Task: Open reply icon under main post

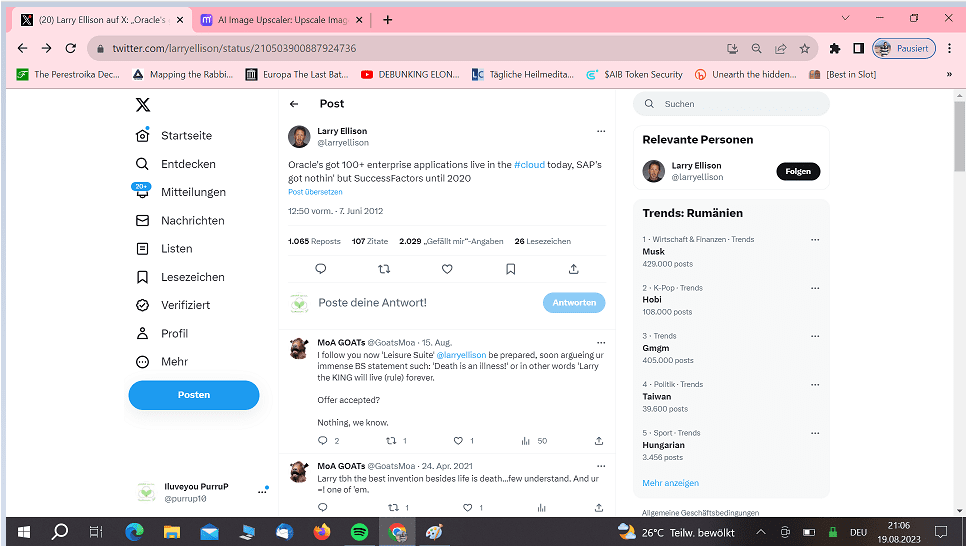Action: pyautogui.click(x=321, y=269)
